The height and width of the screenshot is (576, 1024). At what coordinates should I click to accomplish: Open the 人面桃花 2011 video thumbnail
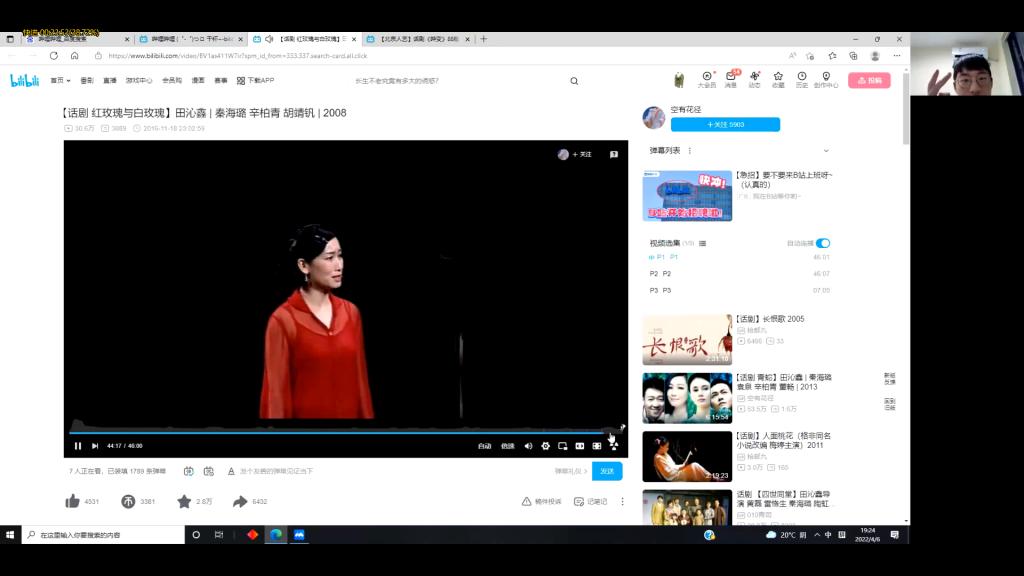[687, 456]
